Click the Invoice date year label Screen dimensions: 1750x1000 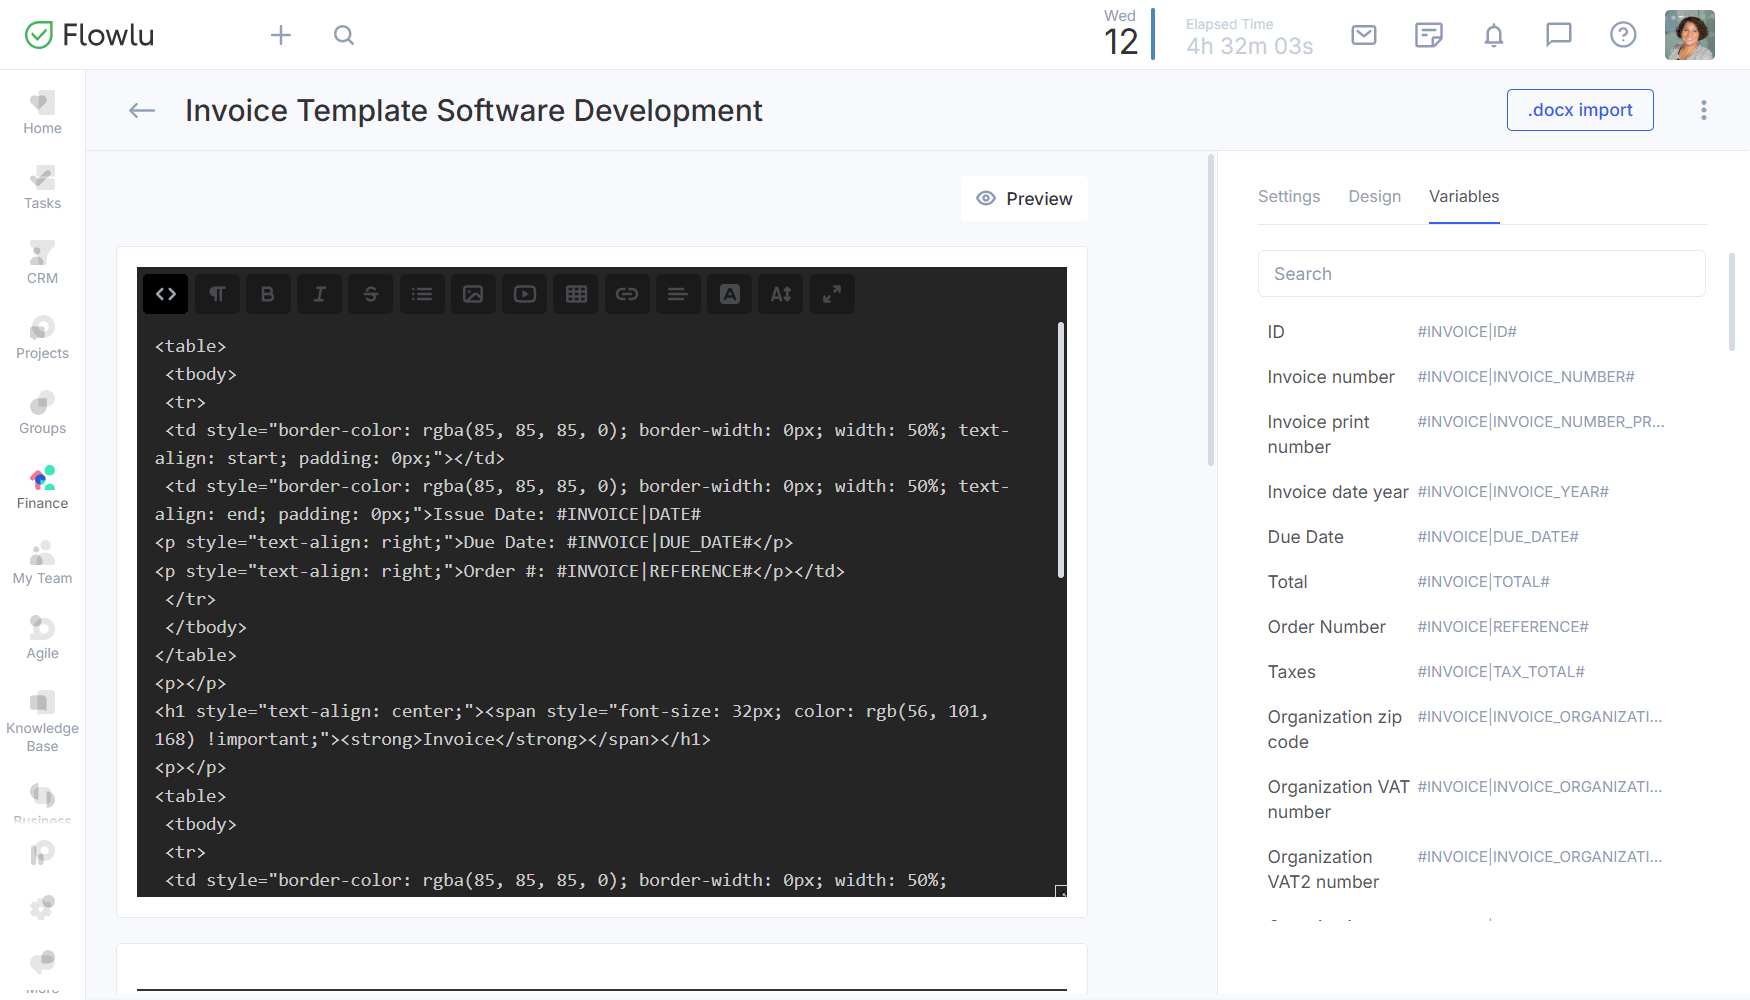point(1338,492)
